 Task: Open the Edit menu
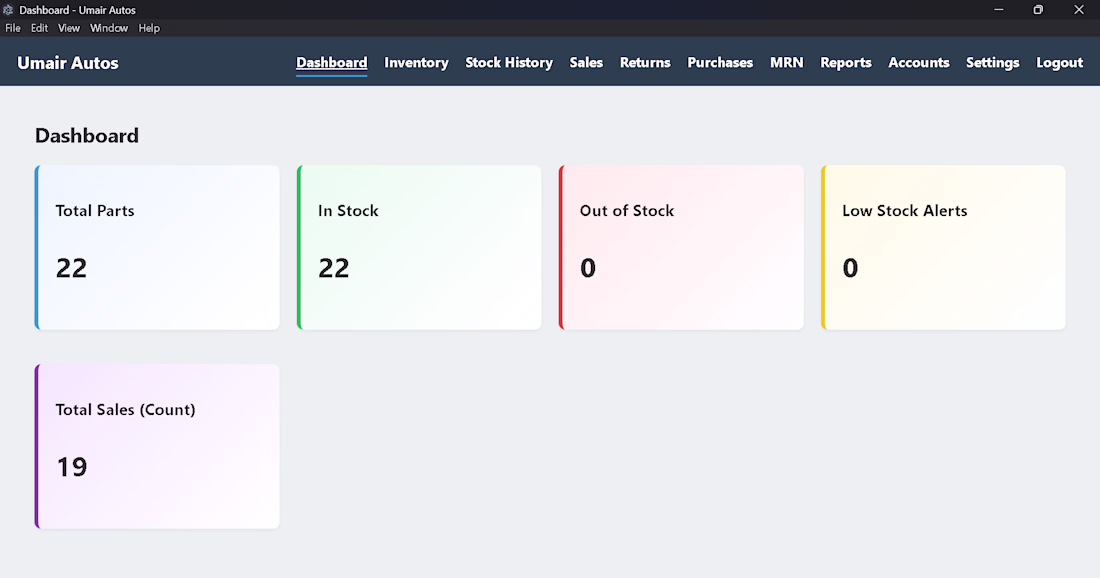(39, 28)
